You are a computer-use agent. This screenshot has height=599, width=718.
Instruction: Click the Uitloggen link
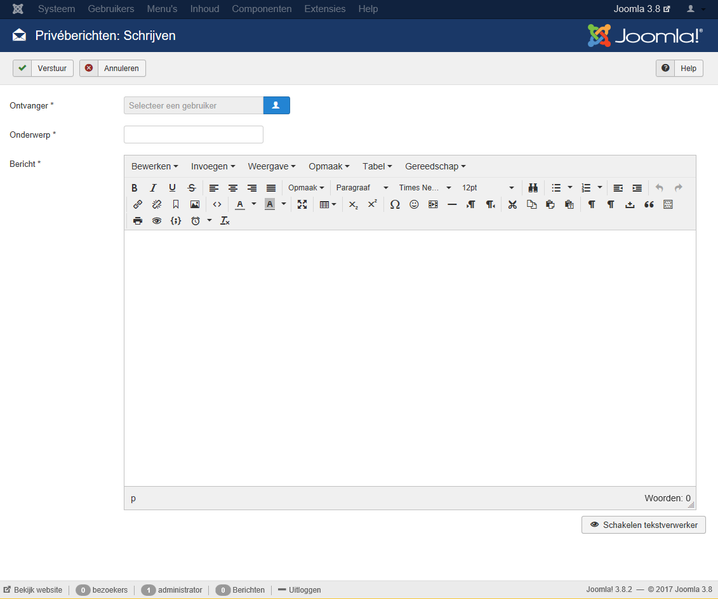click(299, 590)
